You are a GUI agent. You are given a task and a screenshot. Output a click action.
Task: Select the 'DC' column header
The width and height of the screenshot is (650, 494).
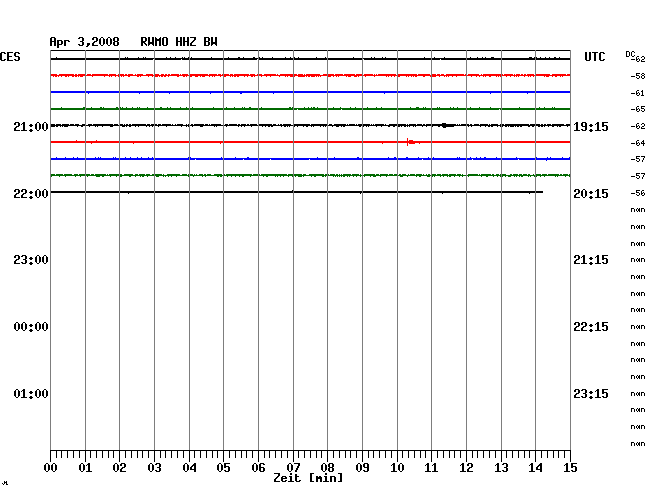[x=630, y=54]
